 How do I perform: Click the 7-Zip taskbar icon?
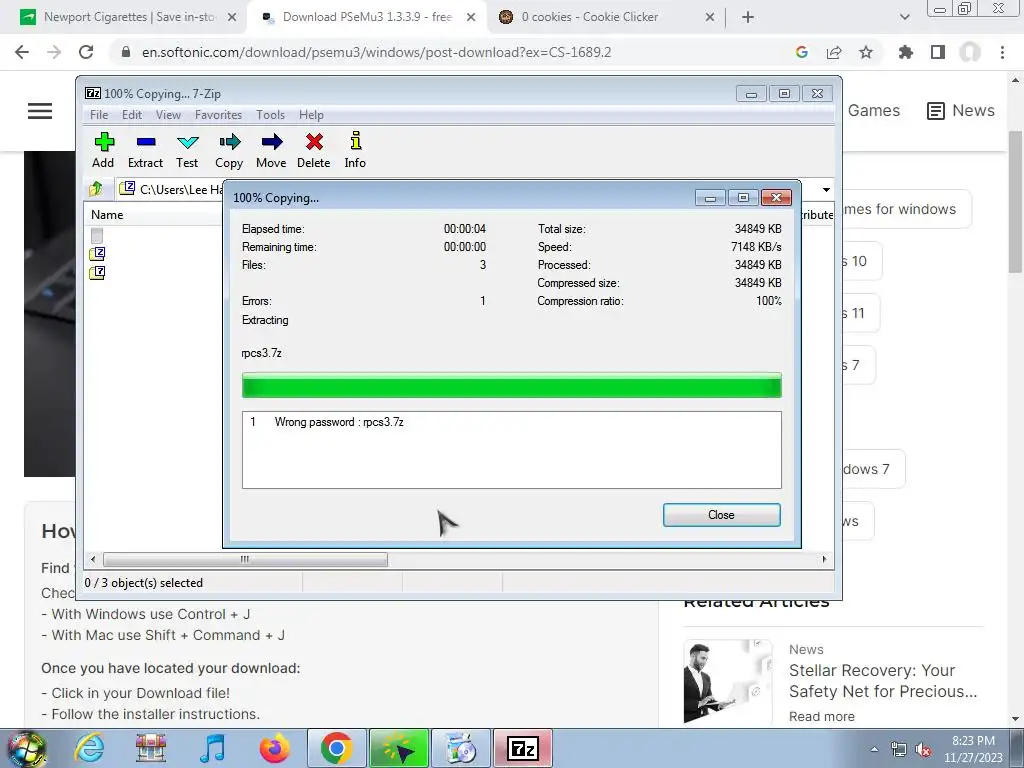[x=523, y=748]
